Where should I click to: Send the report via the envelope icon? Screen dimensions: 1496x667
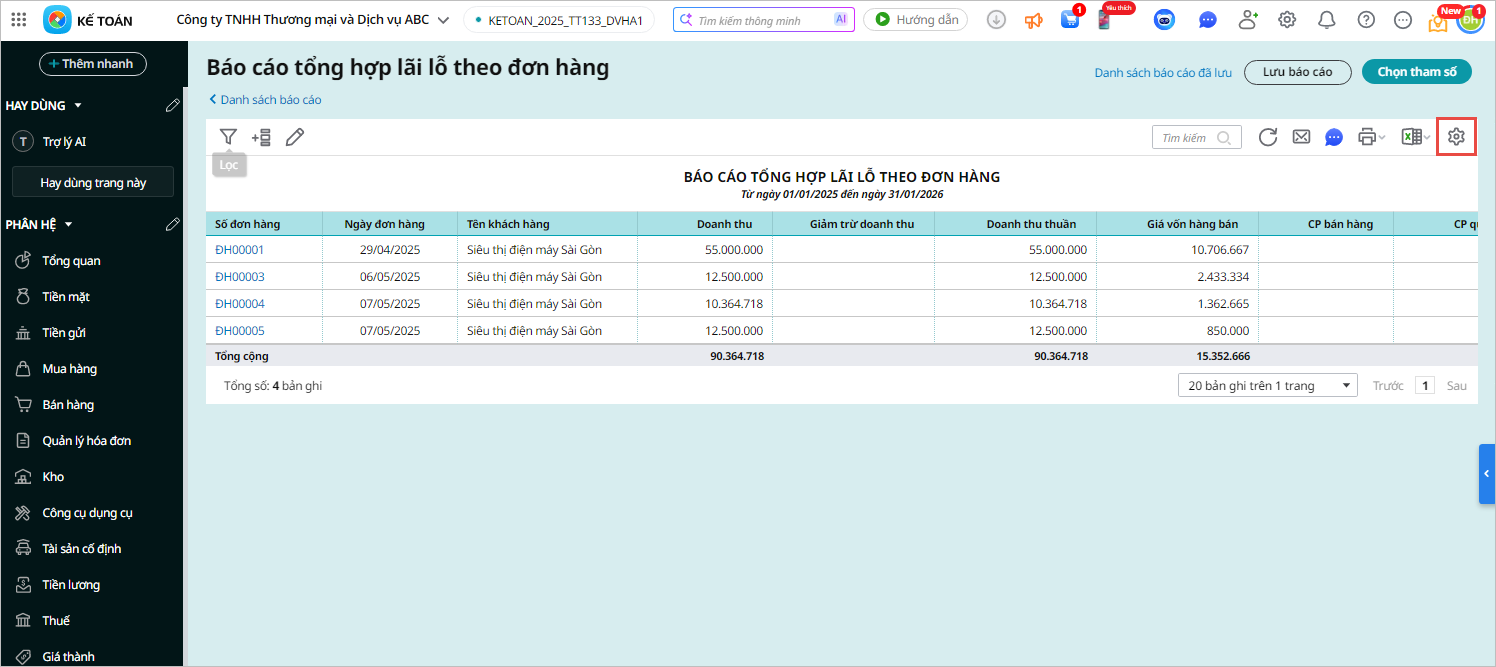1301,138
